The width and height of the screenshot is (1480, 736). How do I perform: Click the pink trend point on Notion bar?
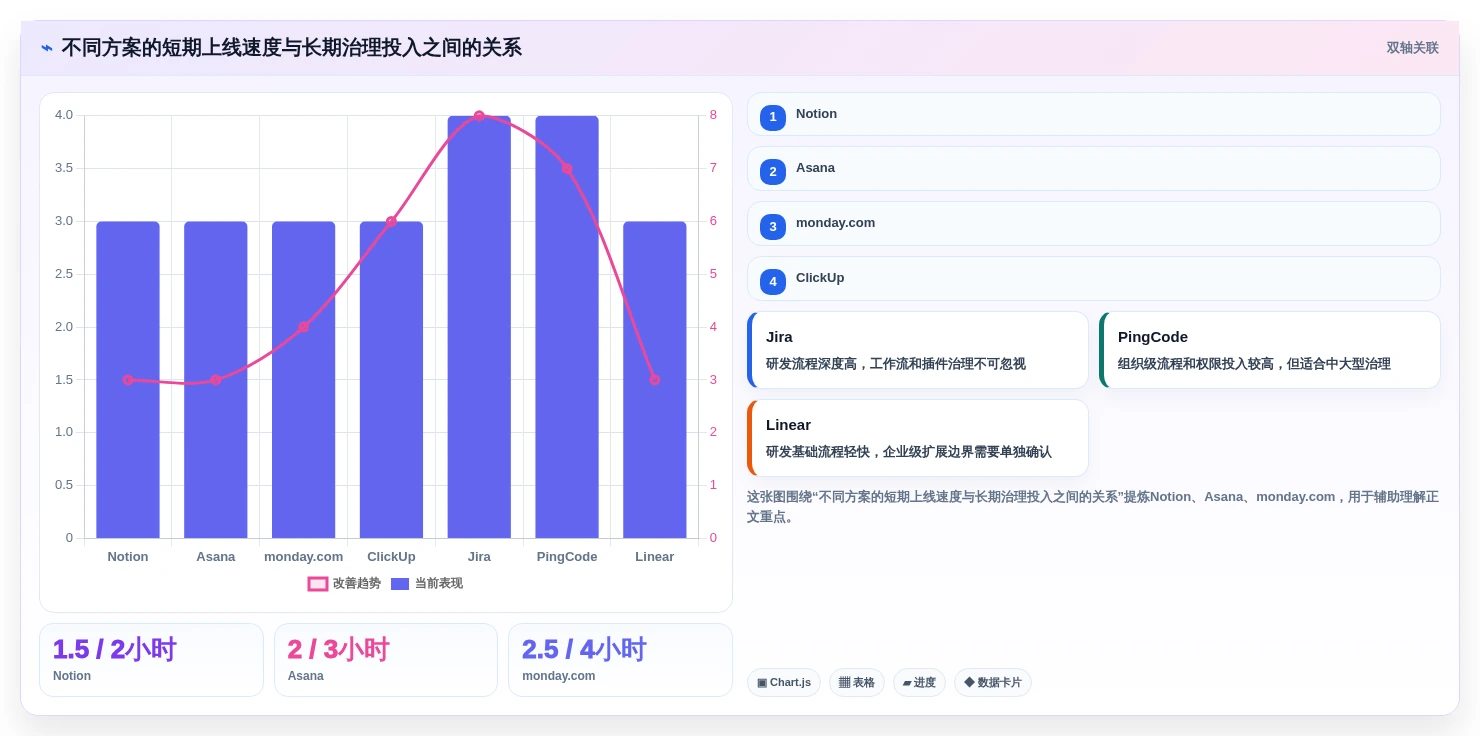128,380
